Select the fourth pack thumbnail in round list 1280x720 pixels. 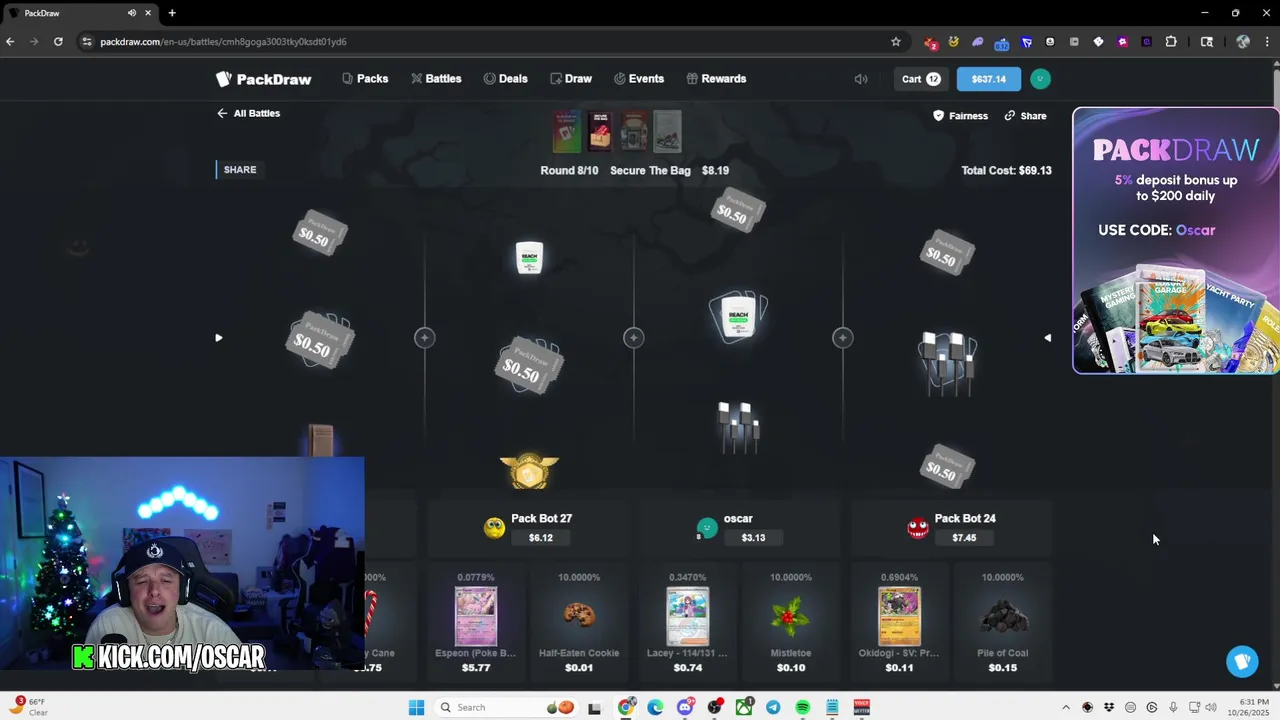pos(667,131)
